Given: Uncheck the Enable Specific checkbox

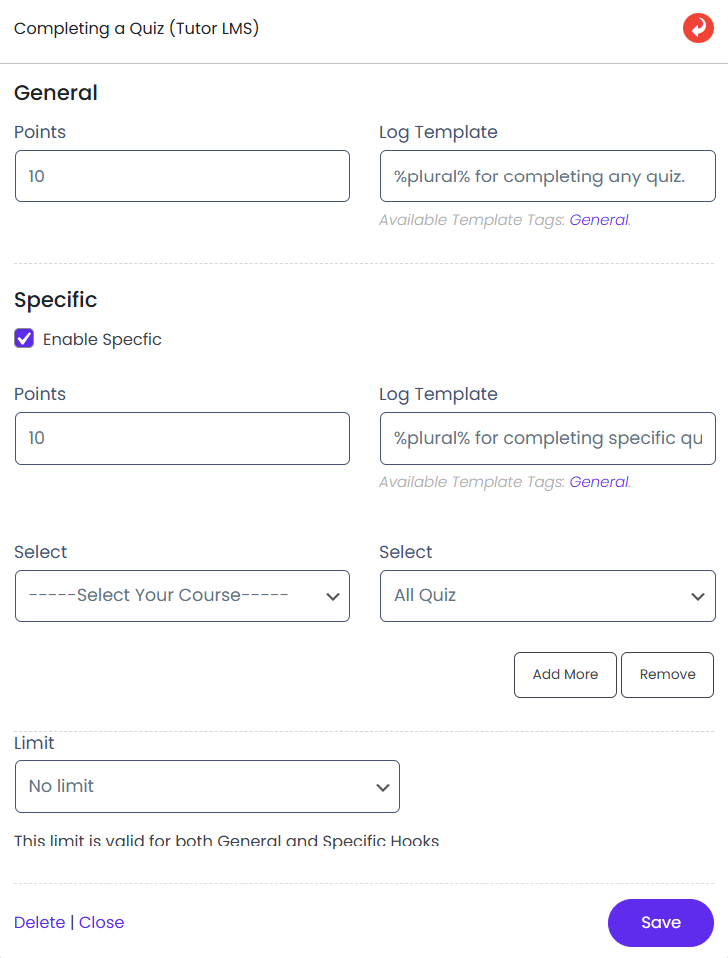Looking at the screenshot, I should [24, 339].
